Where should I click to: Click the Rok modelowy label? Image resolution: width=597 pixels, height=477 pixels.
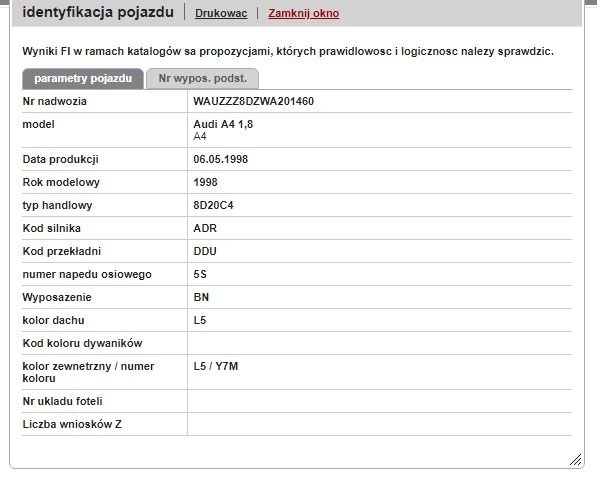pyautogui.click(x=61, y=182)
